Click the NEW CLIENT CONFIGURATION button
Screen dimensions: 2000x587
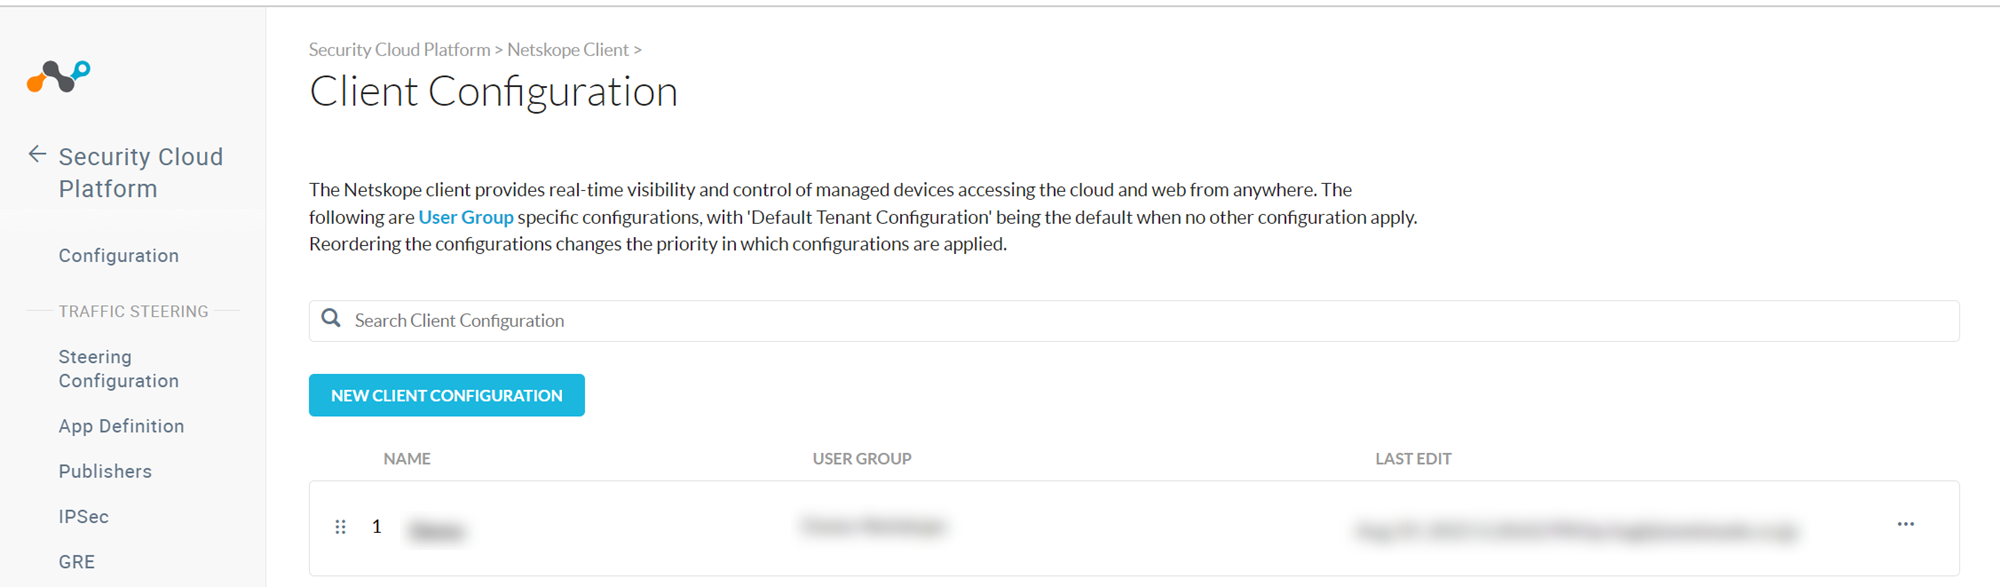pos(447,394)
